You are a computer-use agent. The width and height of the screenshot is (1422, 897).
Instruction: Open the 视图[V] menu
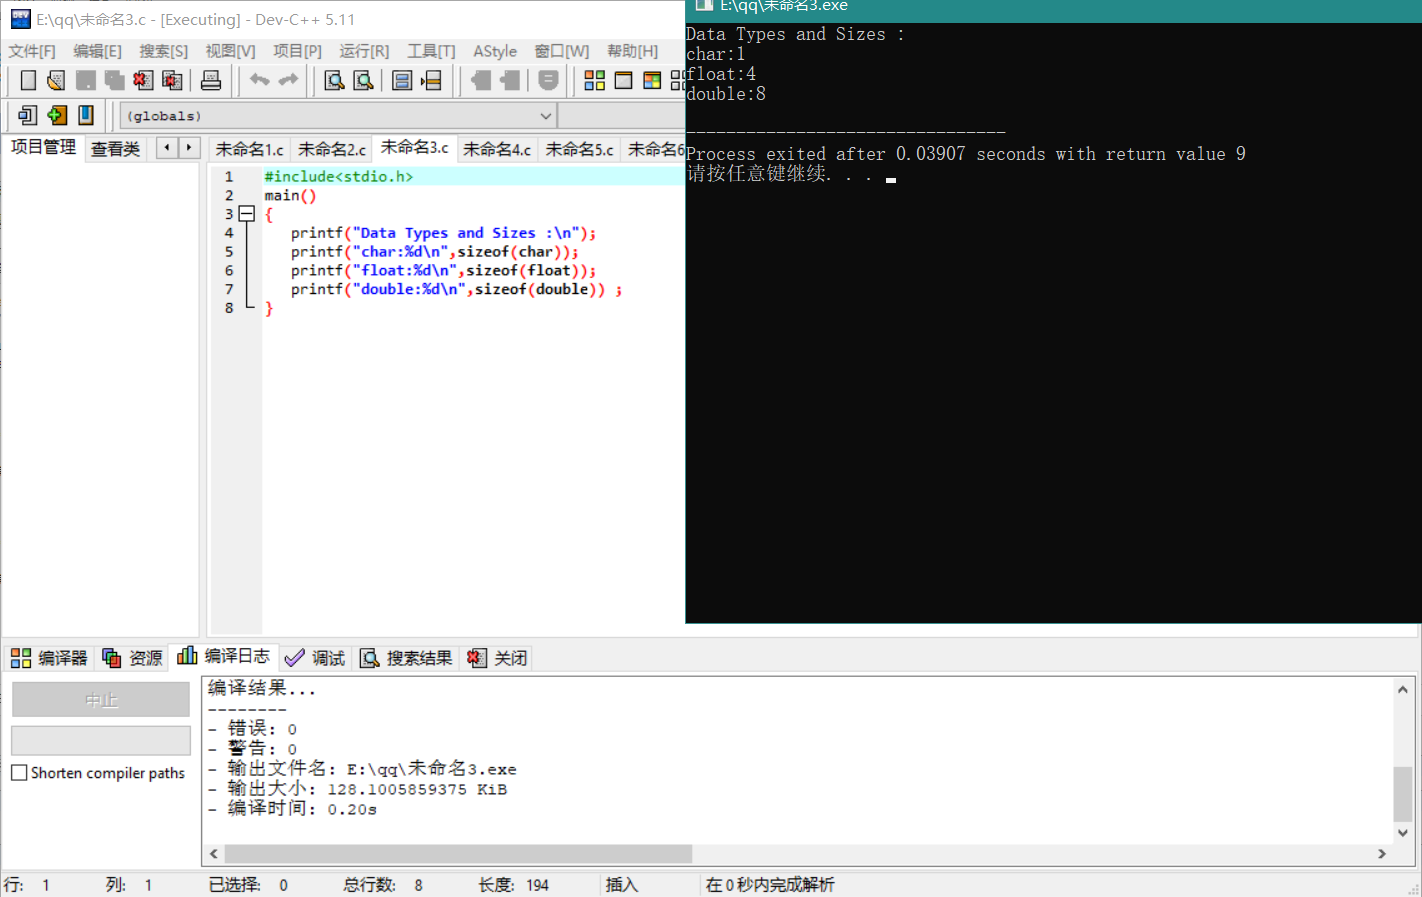tap(230, 51)
